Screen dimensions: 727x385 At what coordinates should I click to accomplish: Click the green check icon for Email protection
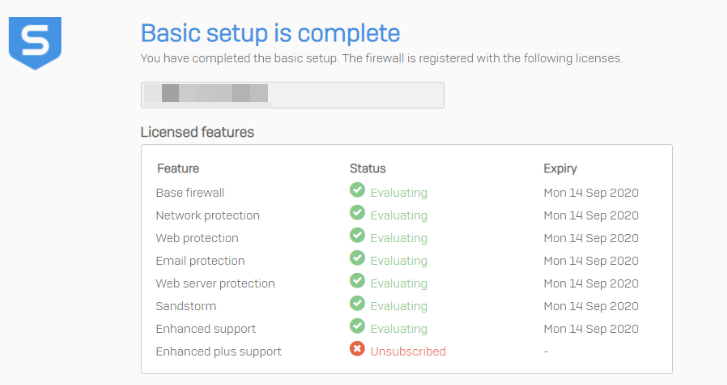(x=357, y=258)
